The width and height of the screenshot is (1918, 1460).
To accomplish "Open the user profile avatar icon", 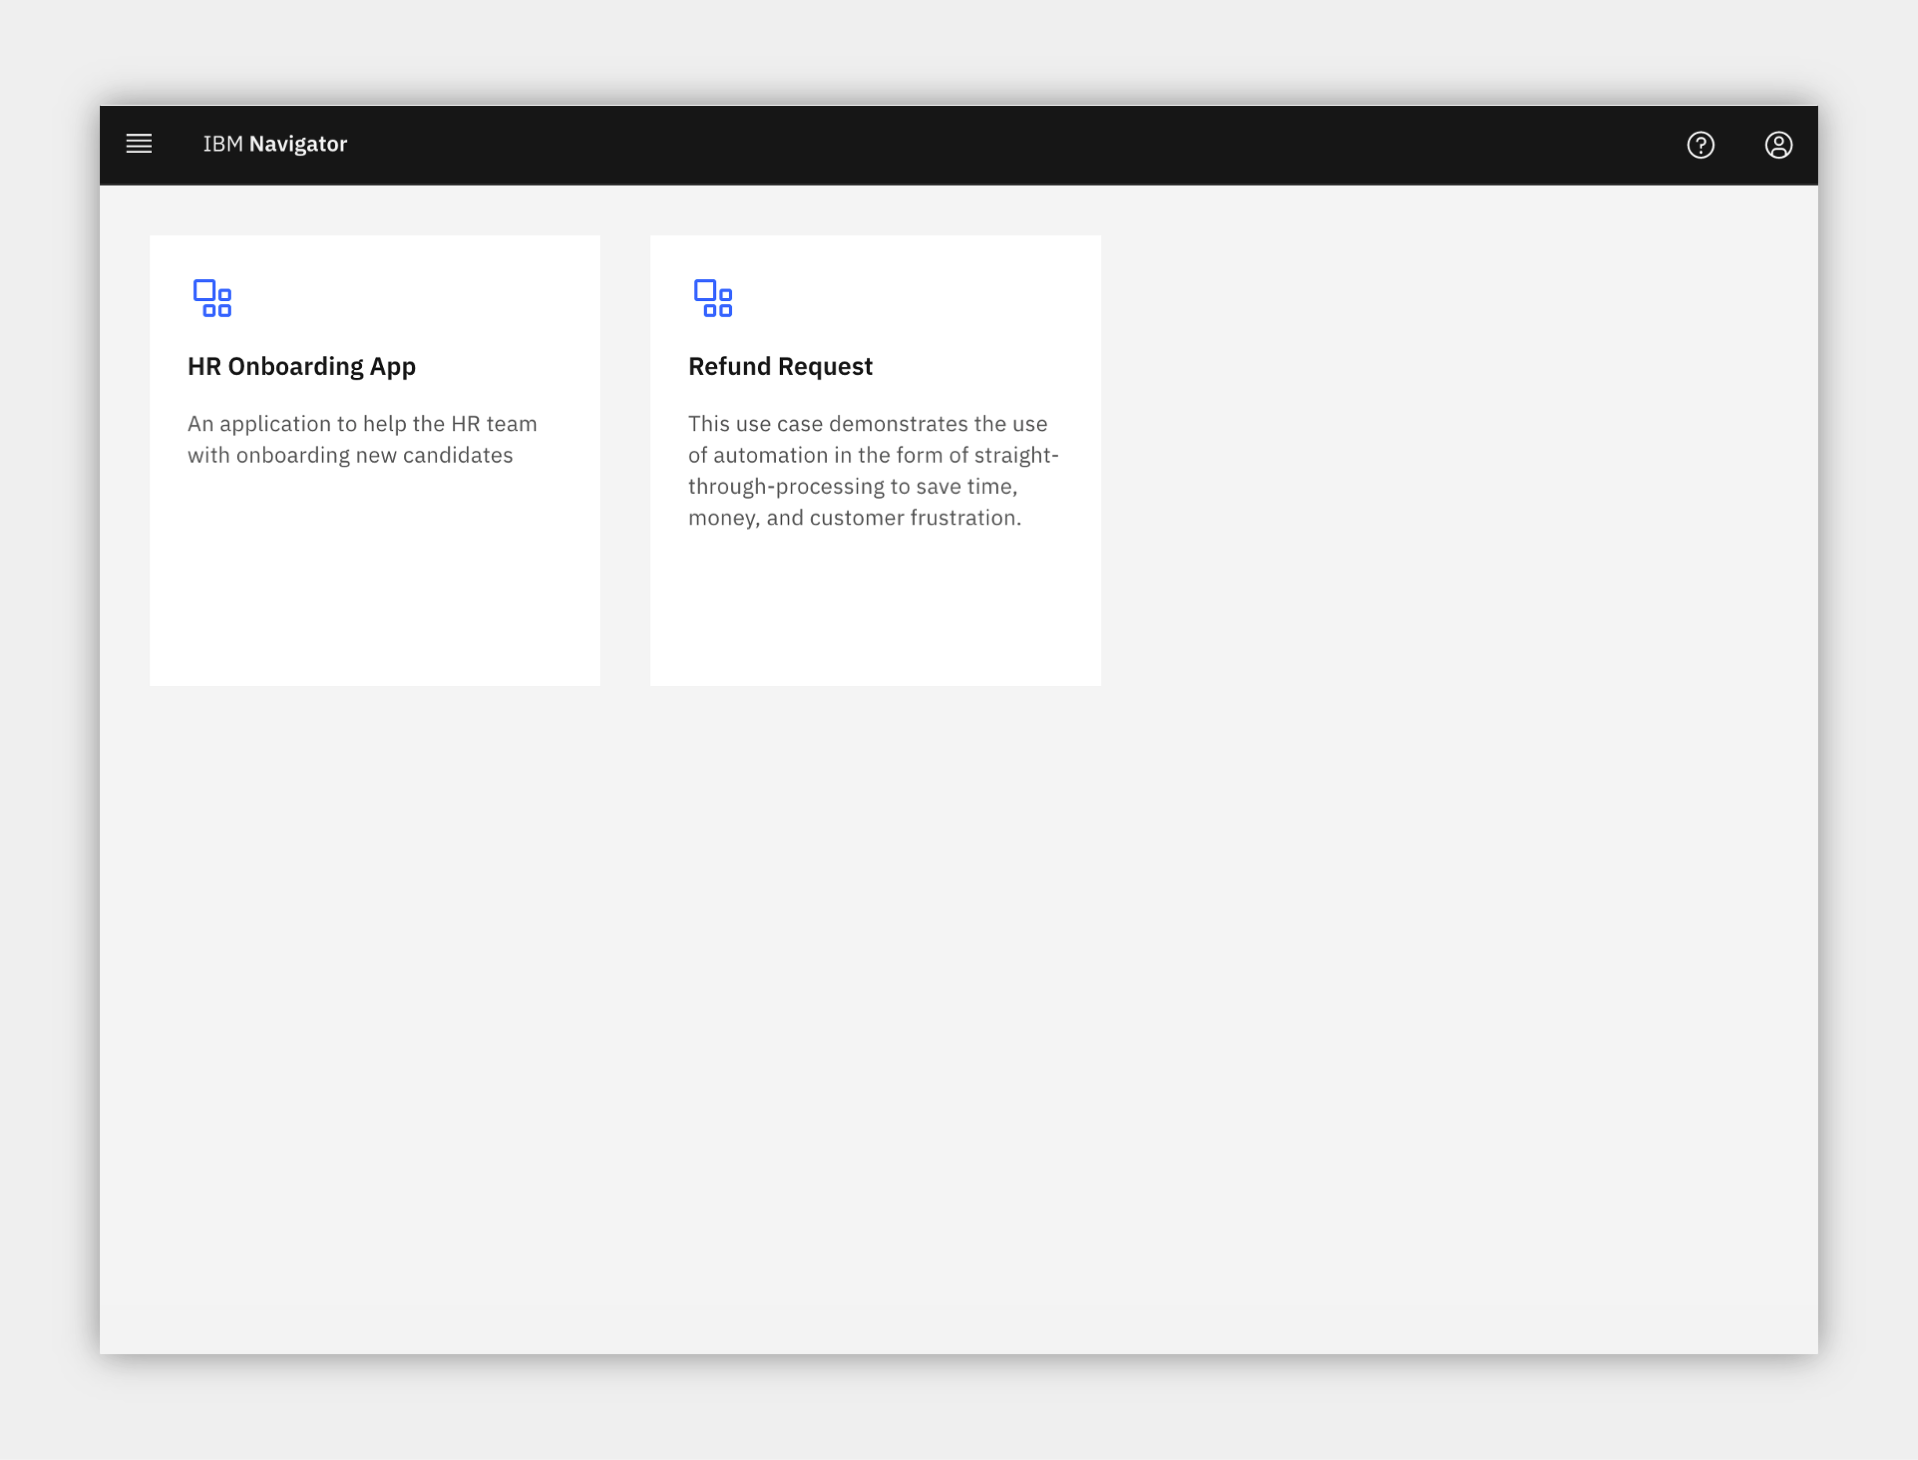I will pyautogui.click(x=1778, y=145).
